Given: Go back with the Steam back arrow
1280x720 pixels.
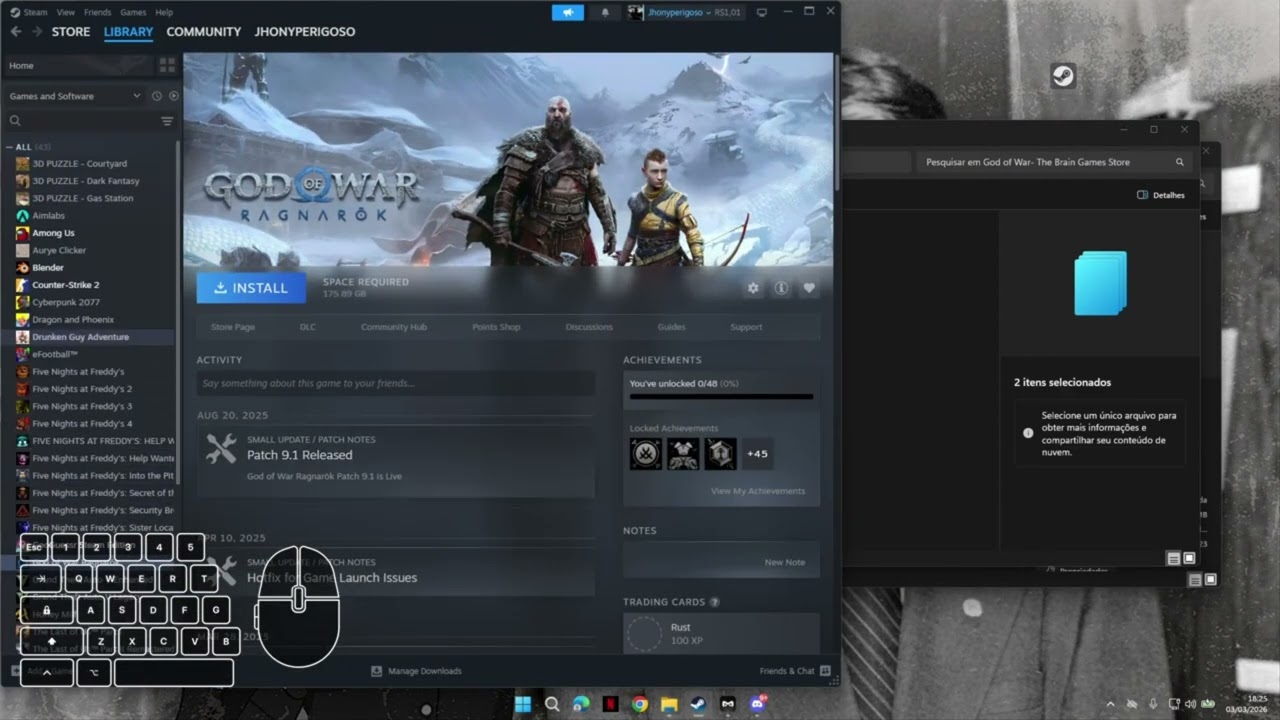Looking at the screenshot, I should 15,32.
